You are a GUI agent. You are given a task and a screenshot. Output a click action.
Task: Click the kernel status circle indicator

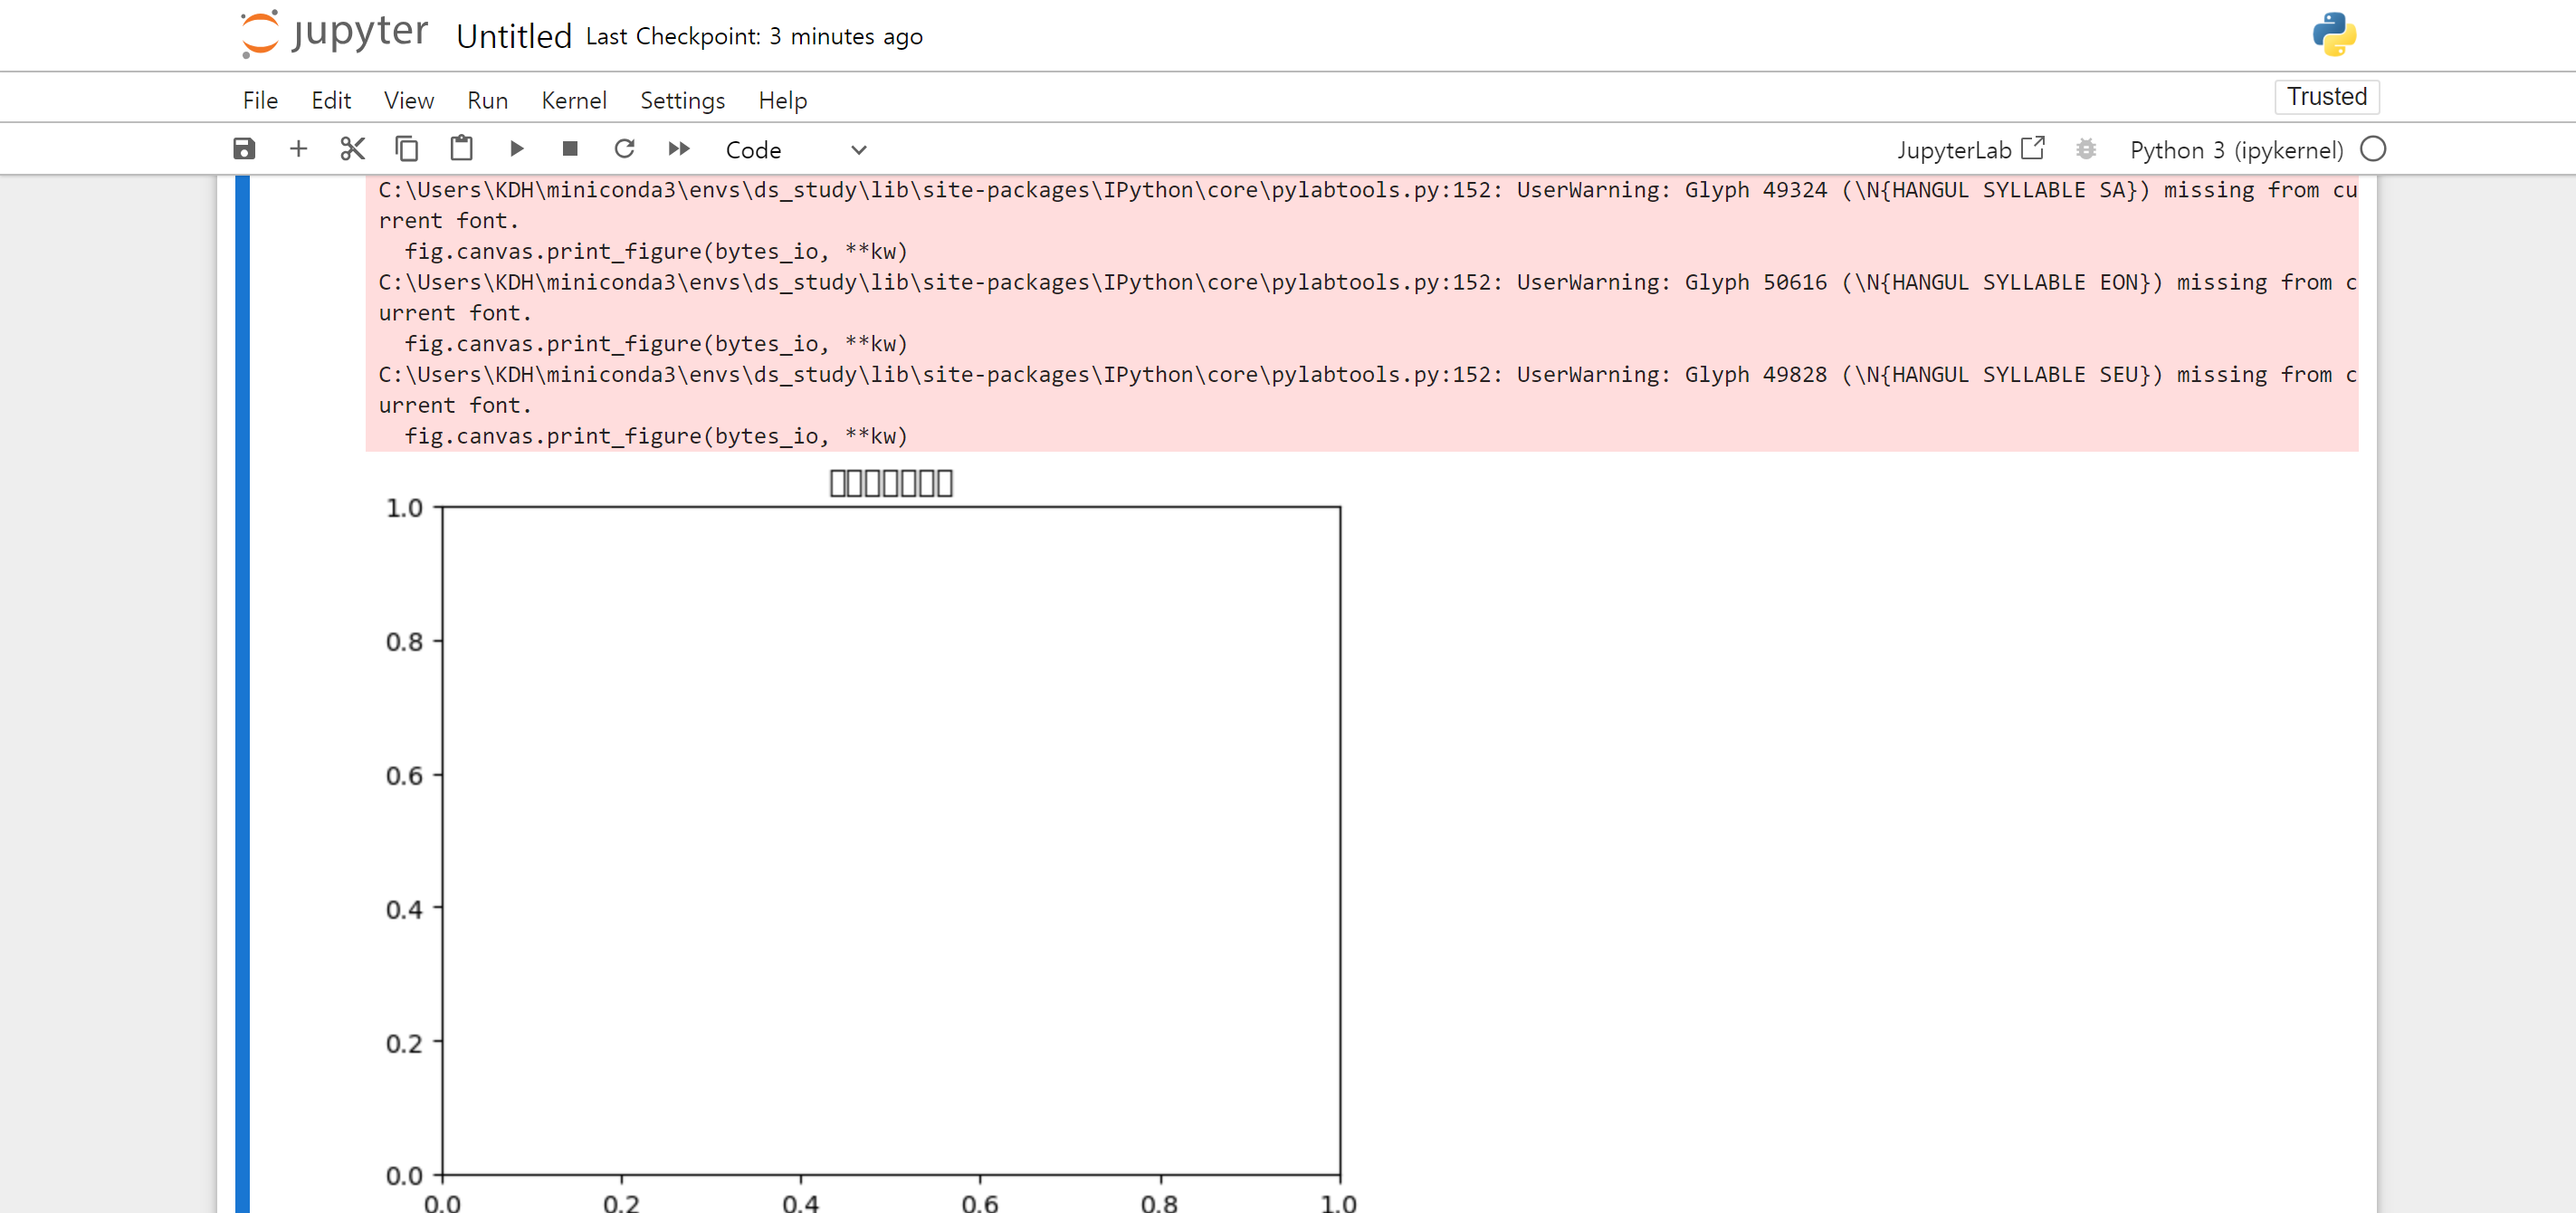coord(2372,149)
